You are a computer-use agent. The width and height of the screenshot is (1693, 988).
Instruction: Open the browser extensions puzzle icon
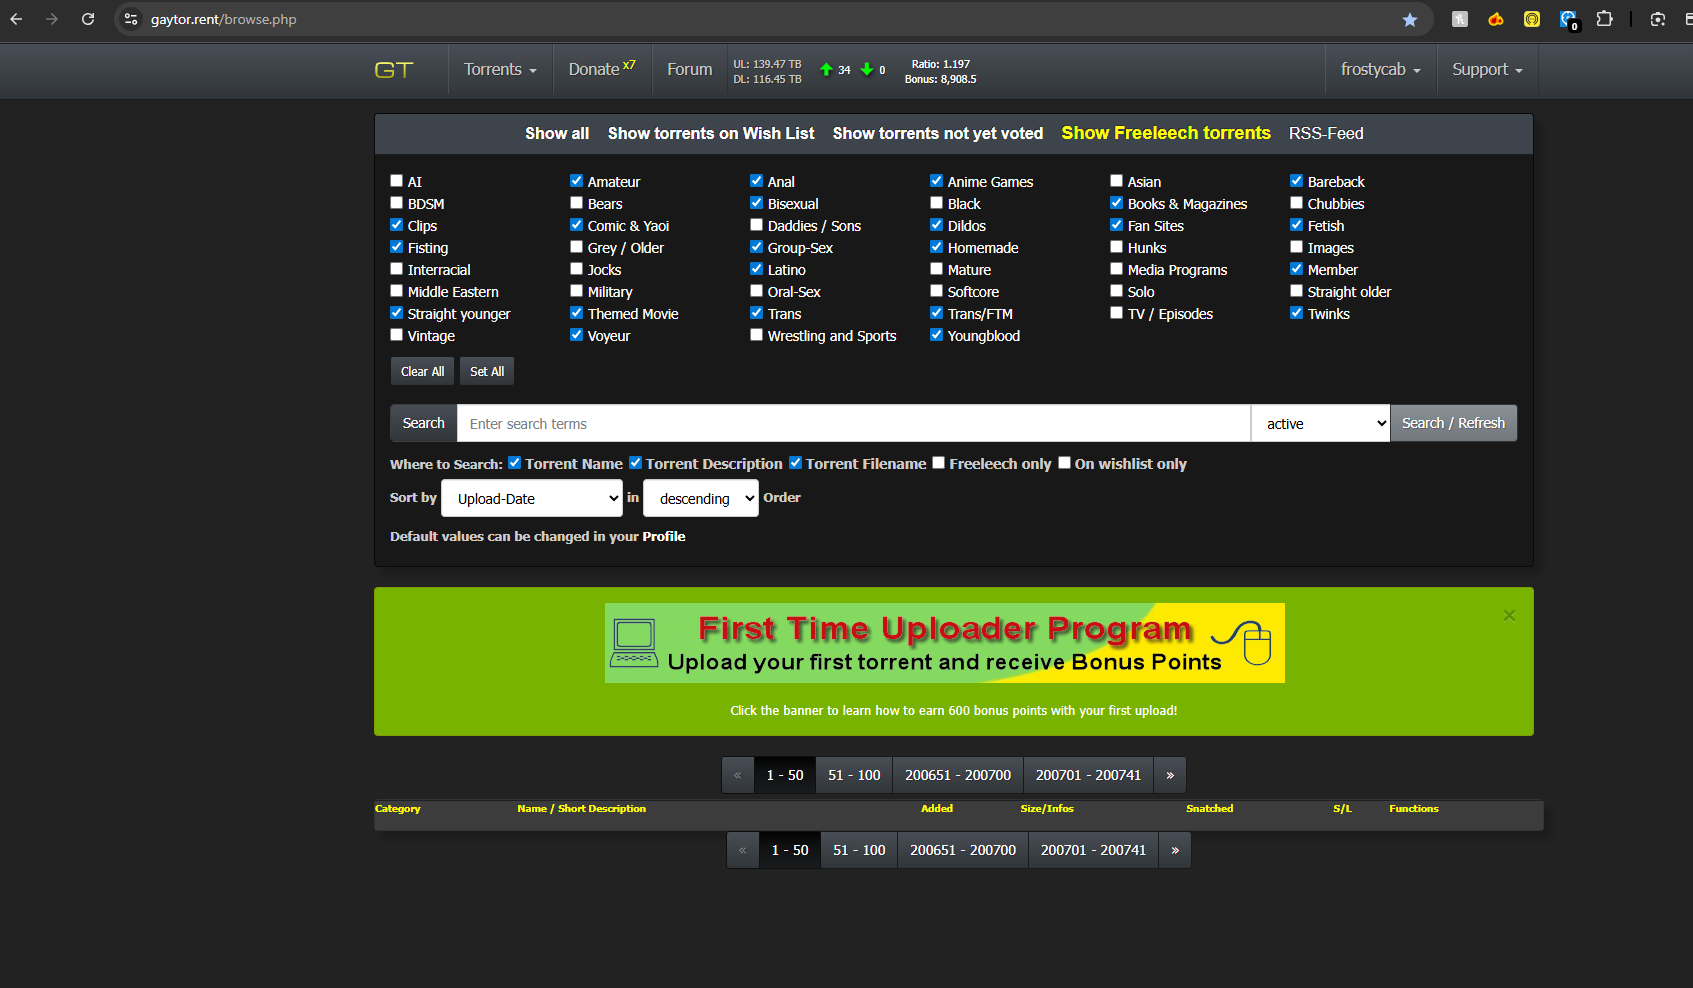(1604, 19)
